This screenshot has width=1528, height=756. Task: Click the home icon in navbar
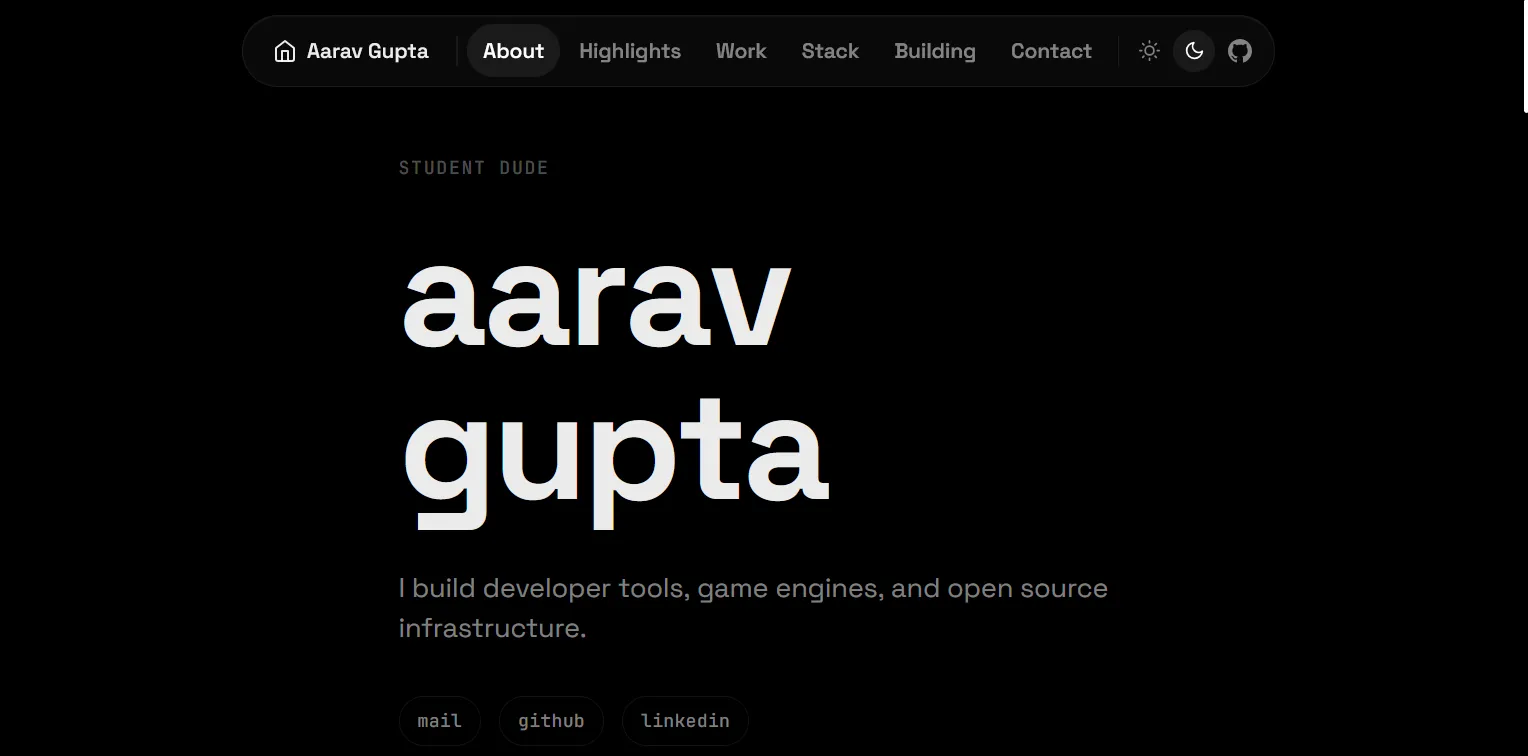tap(285, 51)
